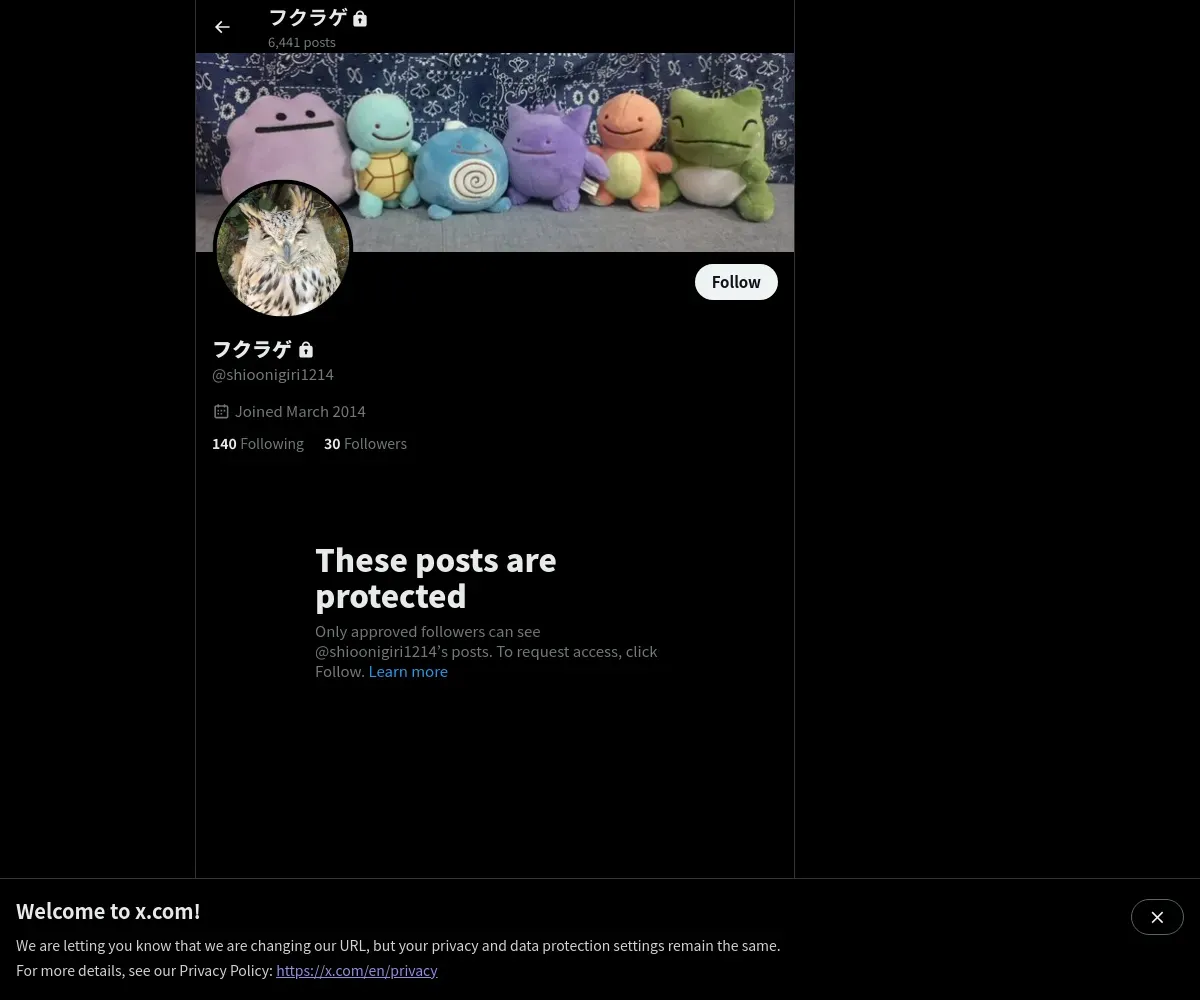Click the フクラゲ name in the header

point(308,17)
